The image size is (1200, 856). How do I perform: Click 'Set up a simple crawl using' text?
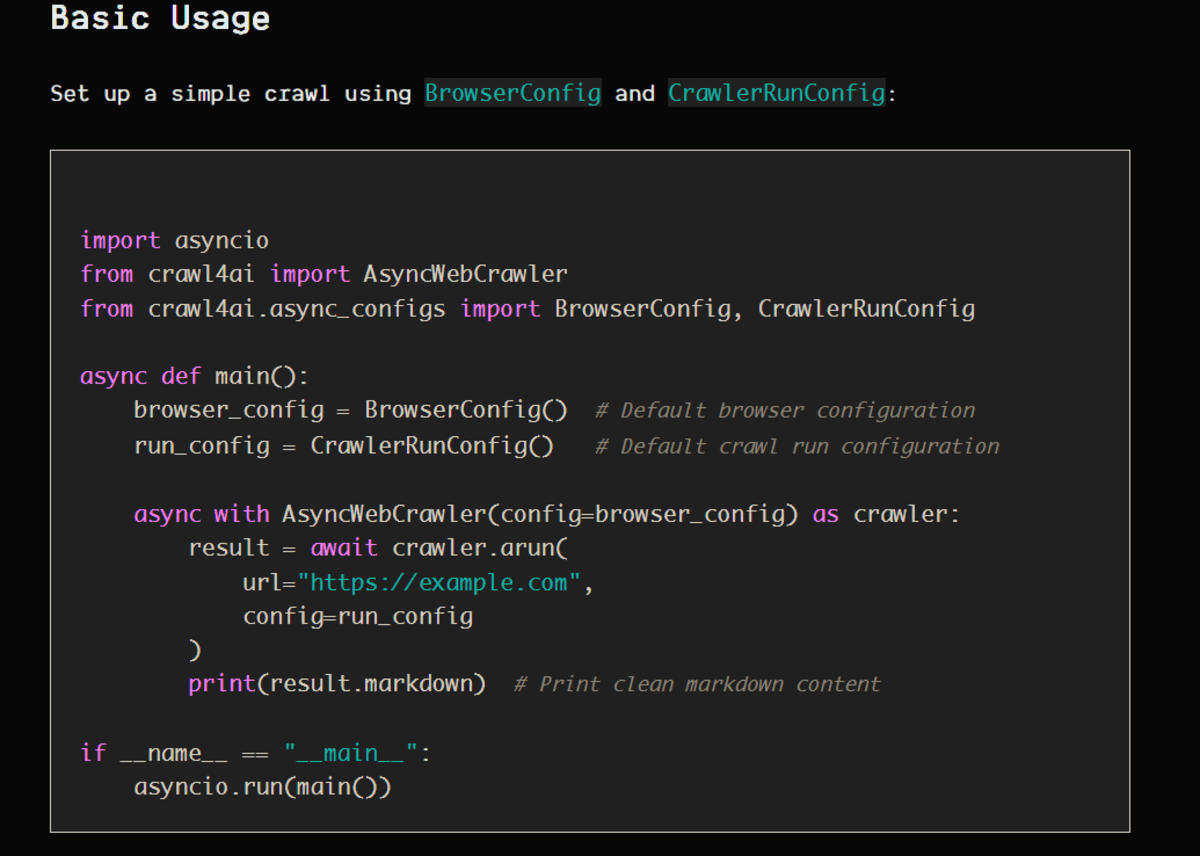231,94
